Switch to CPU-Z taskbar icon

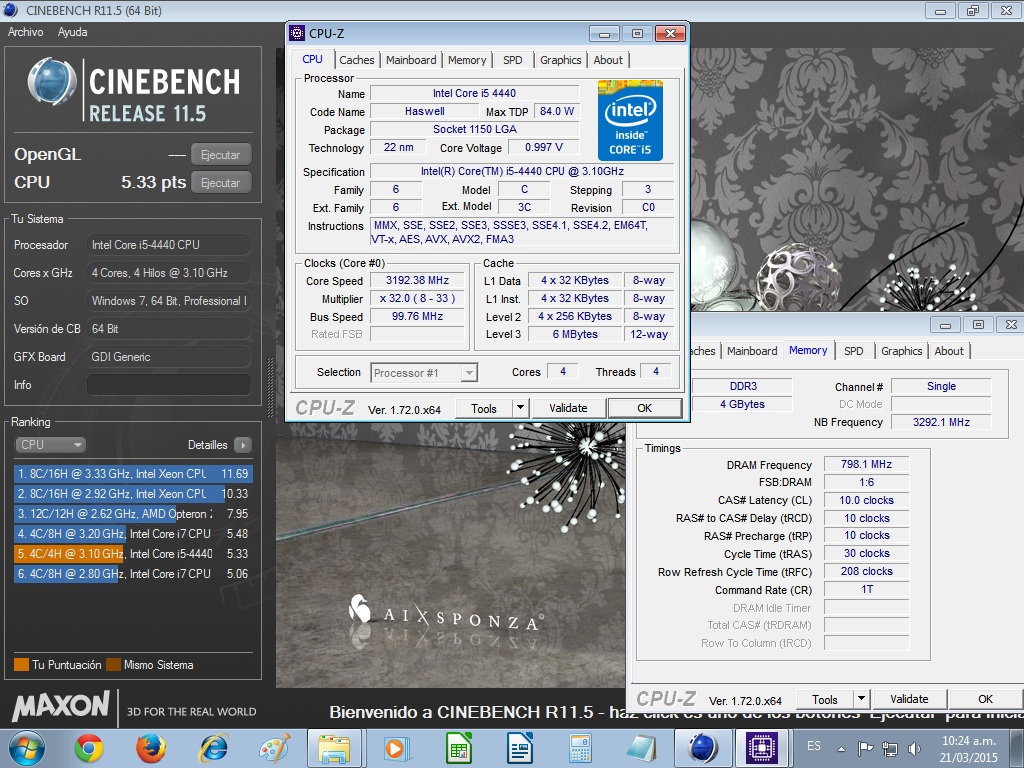coord(761,748)
